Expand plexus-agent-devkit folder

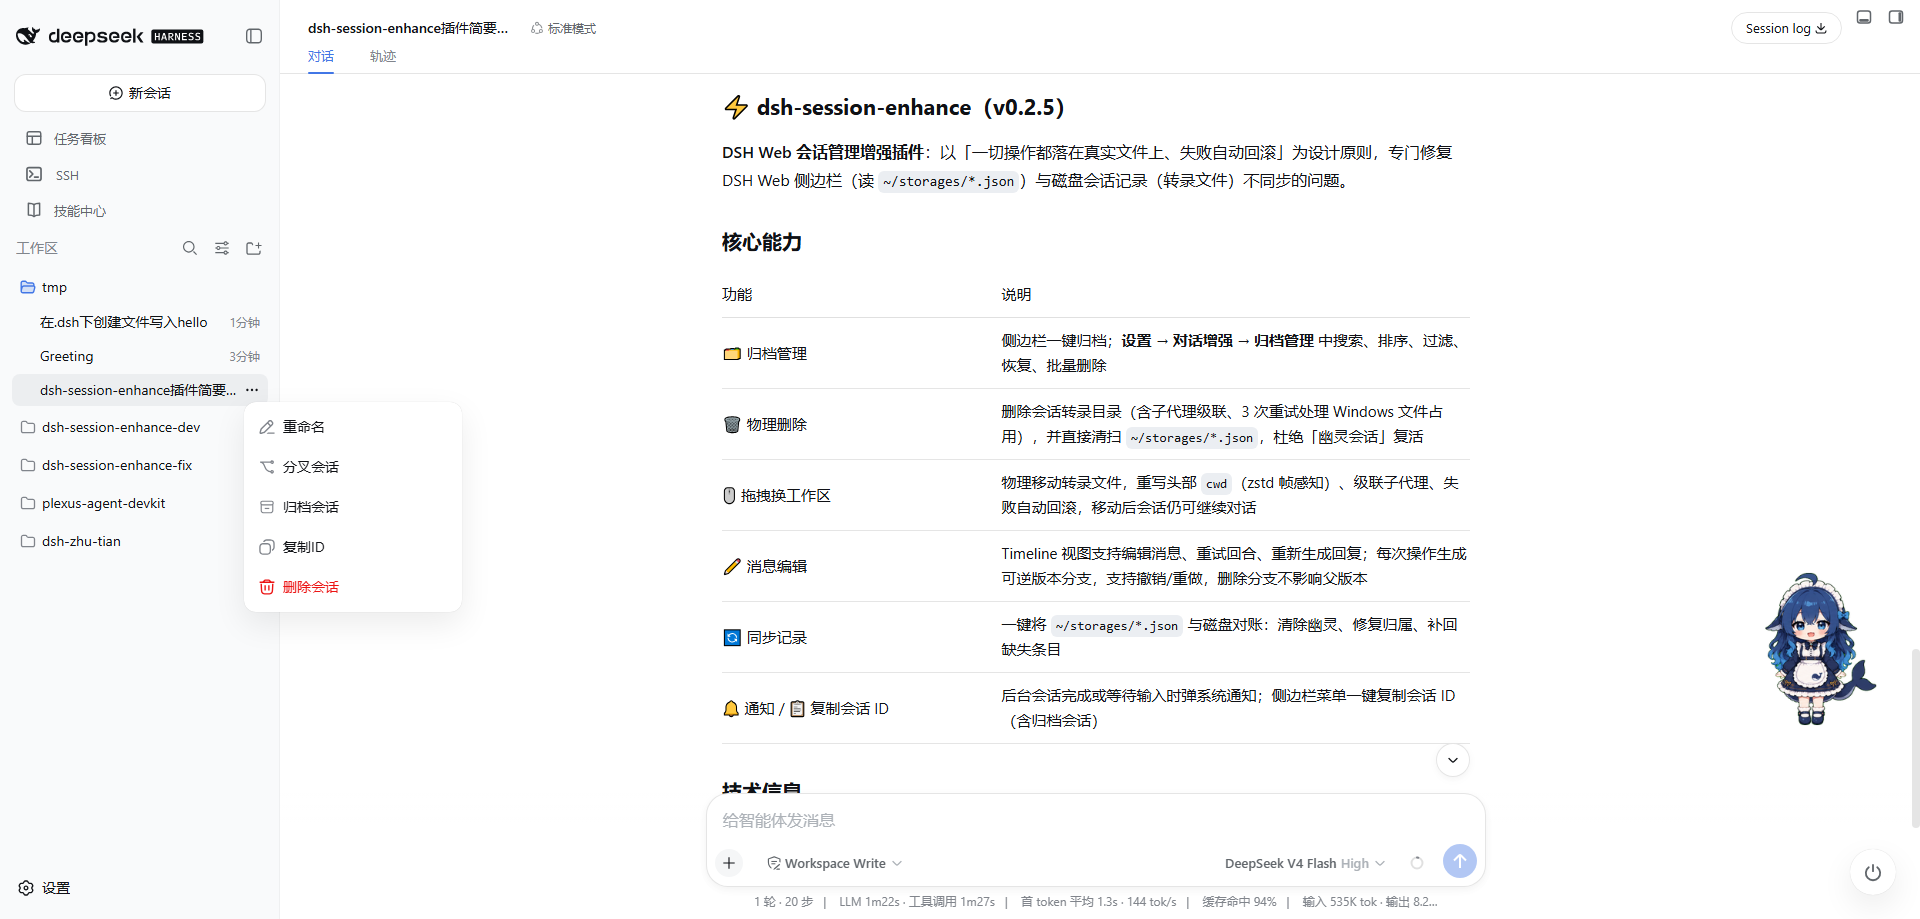click(x=104, y=503)
